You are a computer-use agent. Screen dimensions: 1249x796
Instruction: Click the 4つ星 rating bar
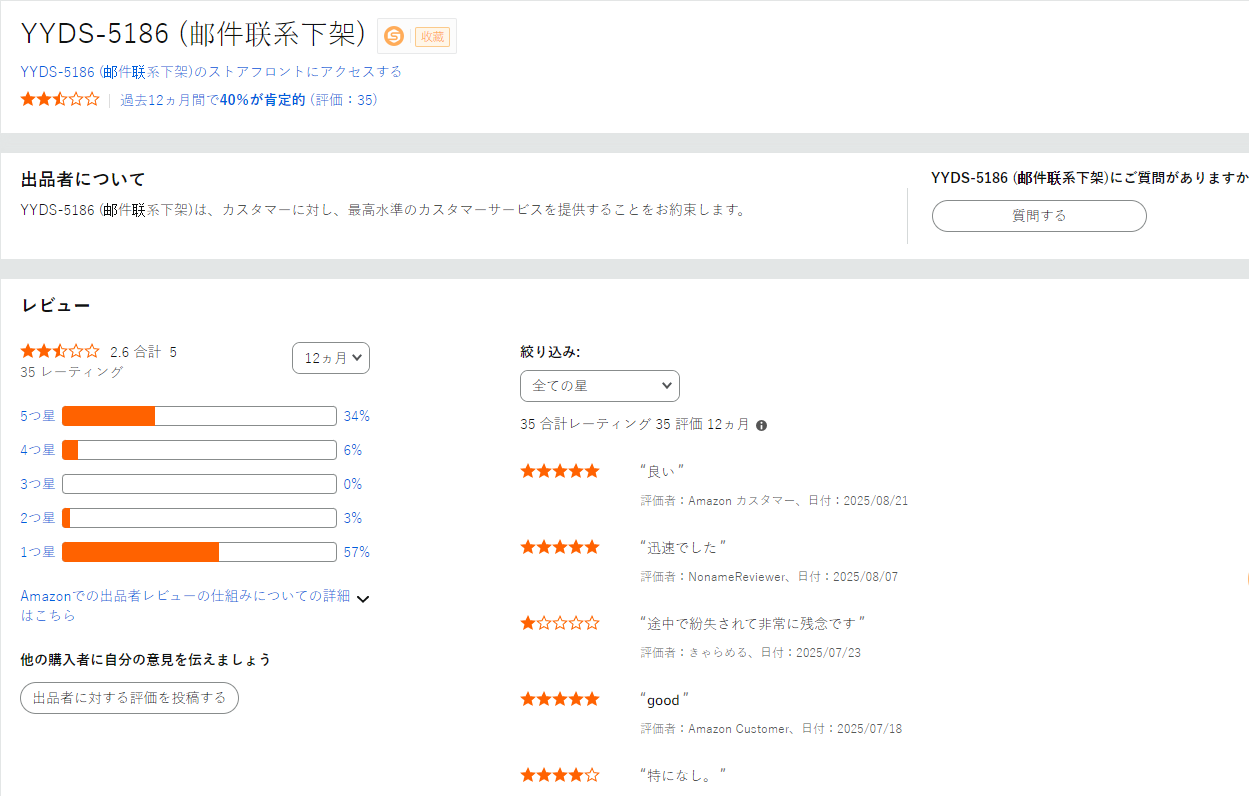click(199, 450)
